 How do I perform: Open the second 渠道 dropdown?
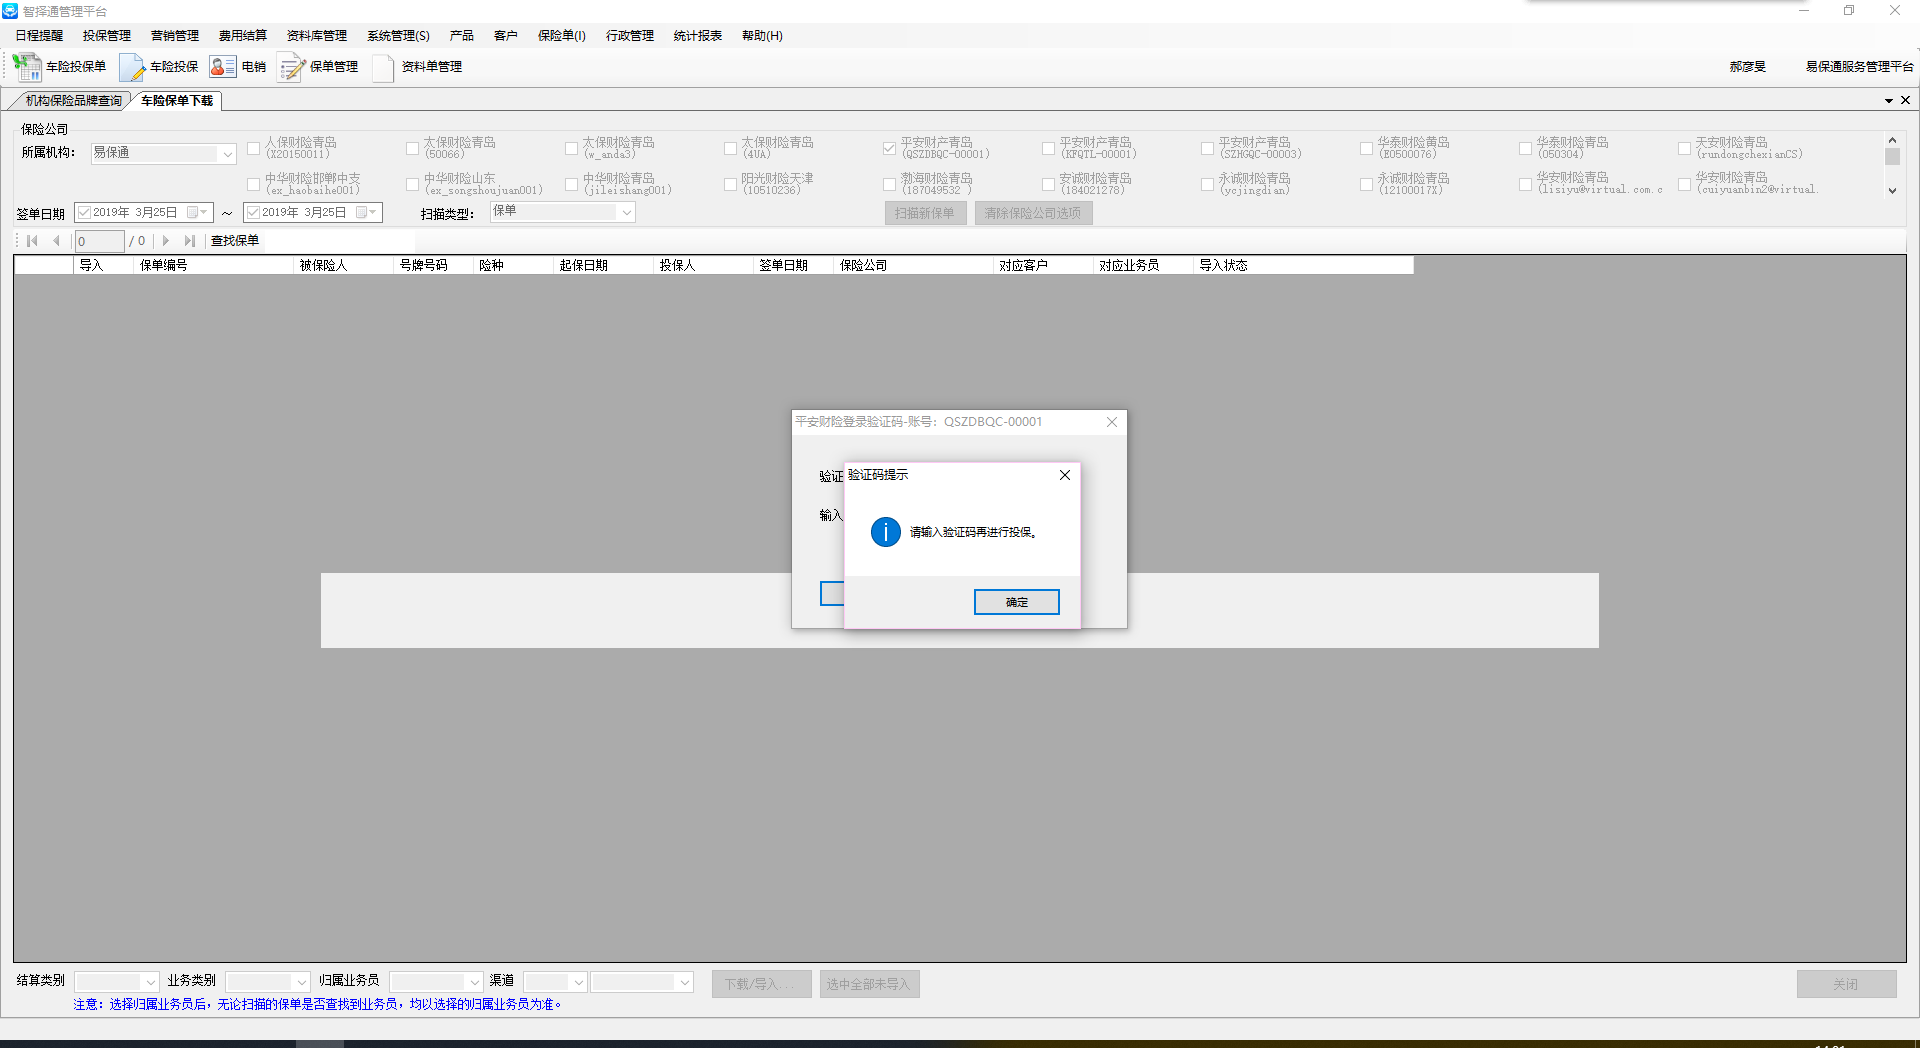(685, 982)
